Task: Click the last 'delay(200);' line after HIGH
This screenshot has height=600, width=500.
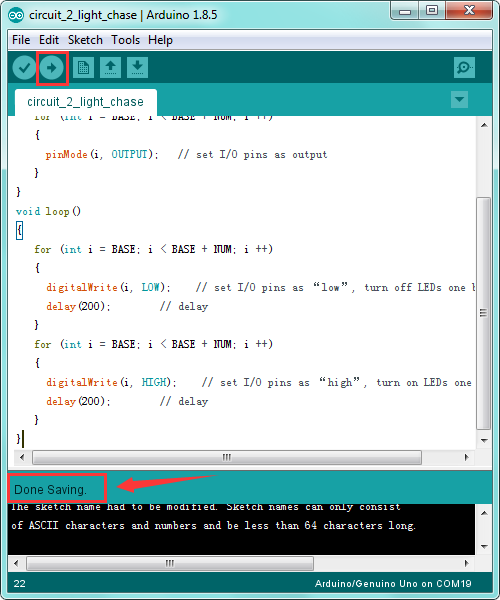Action: pos(78,401)
